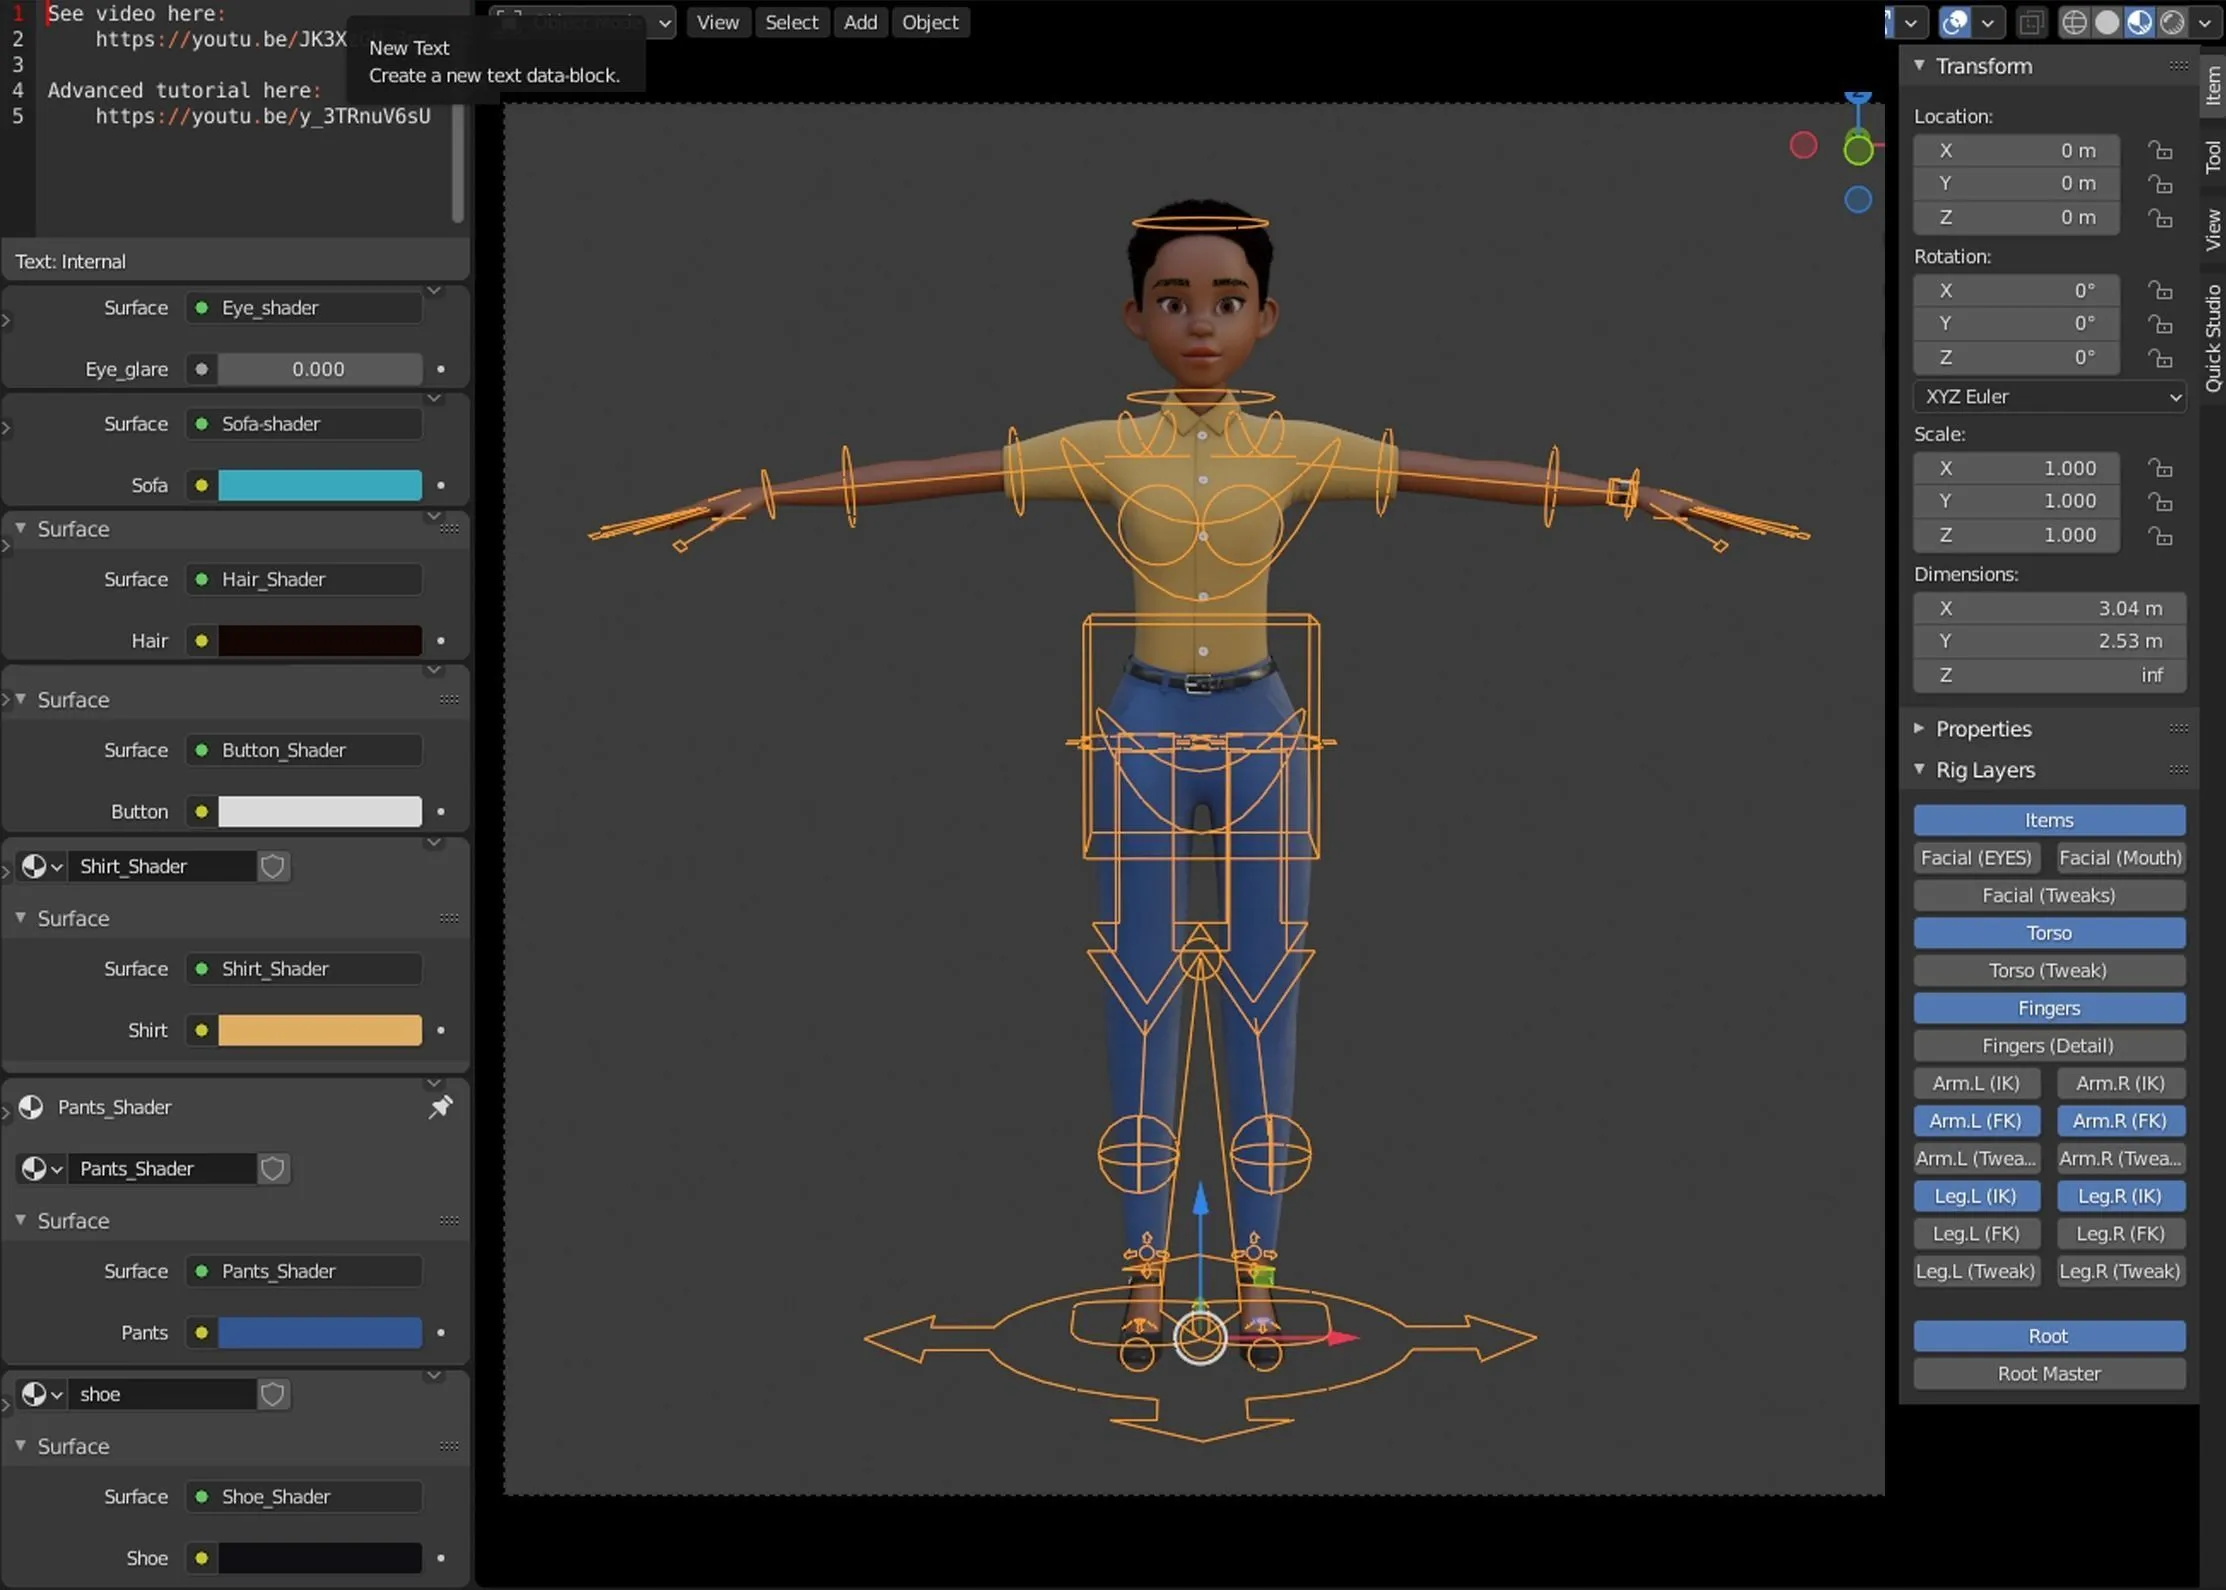This screenshot has height=1590, width=2226.
Task: Toggle the lock icon next to X location
Action: (2160, 150)
